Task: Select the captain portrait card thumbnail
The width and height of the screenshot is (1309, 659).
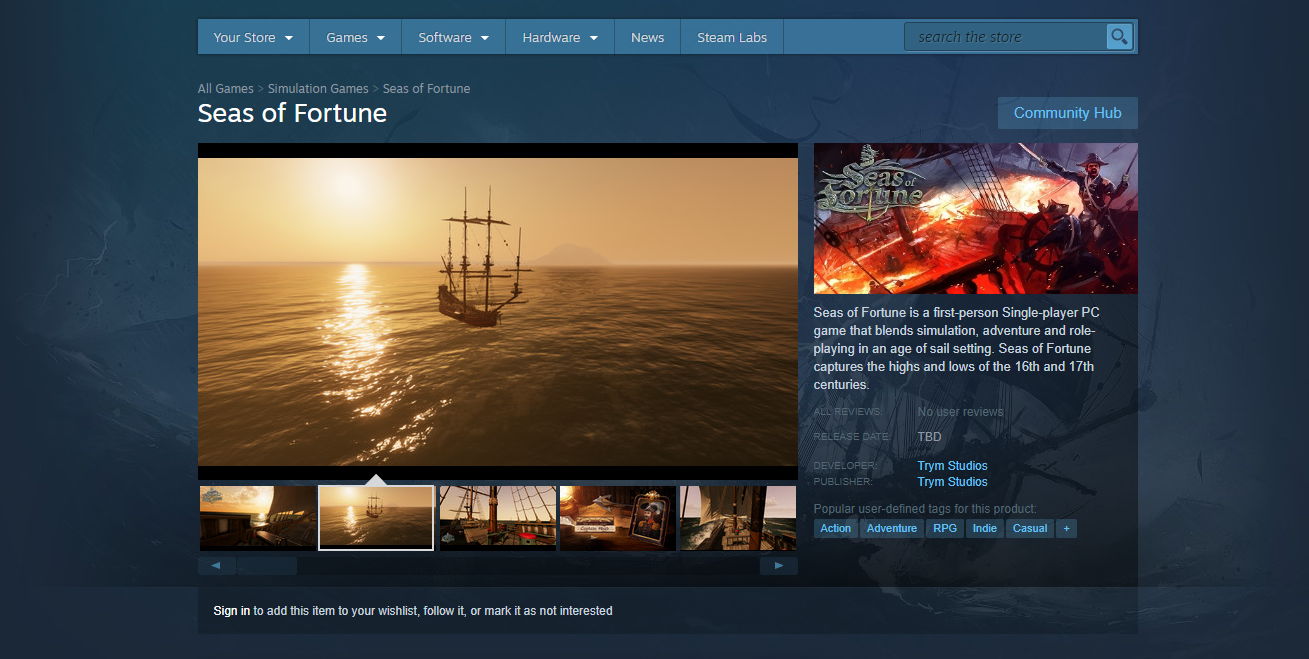Action: [x=618, y=518]
